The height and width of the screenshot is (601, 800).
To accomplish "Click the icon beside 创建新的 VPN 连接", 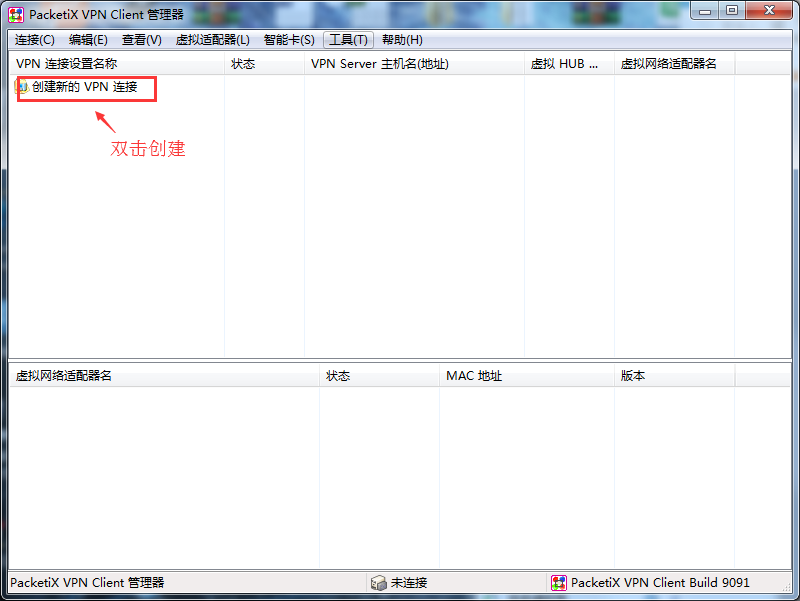I will 22,87.
